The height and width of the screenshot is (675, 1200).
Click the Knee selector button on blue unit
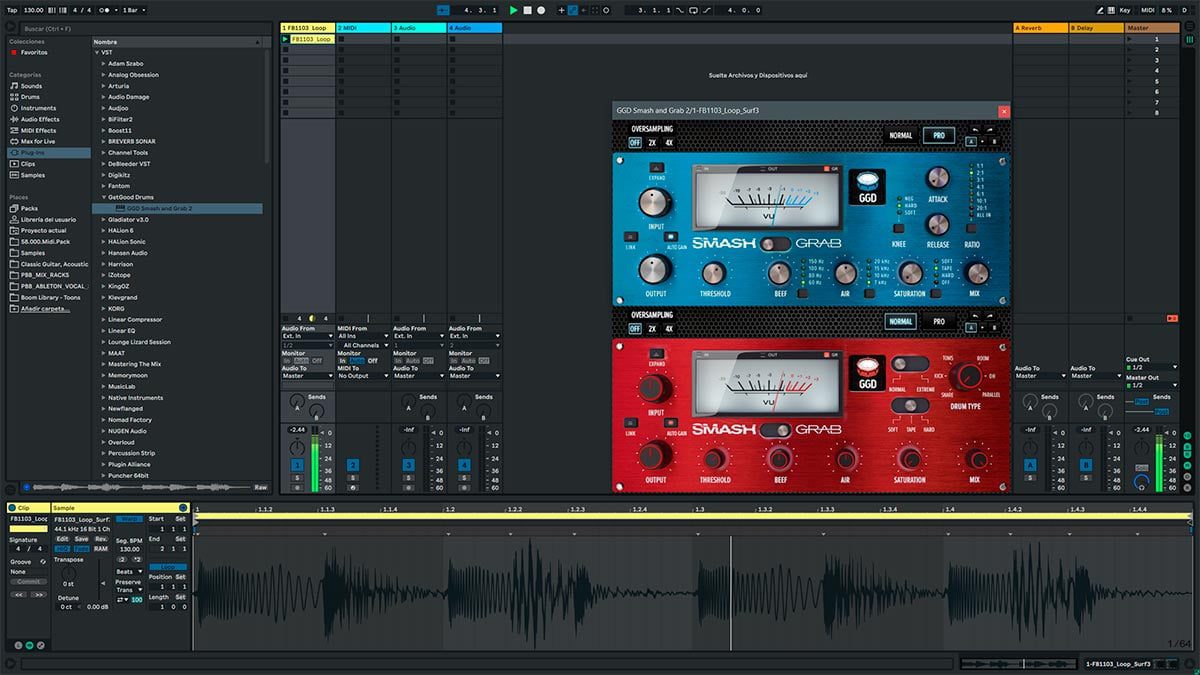pyautogui.click(x=899, y=228)
